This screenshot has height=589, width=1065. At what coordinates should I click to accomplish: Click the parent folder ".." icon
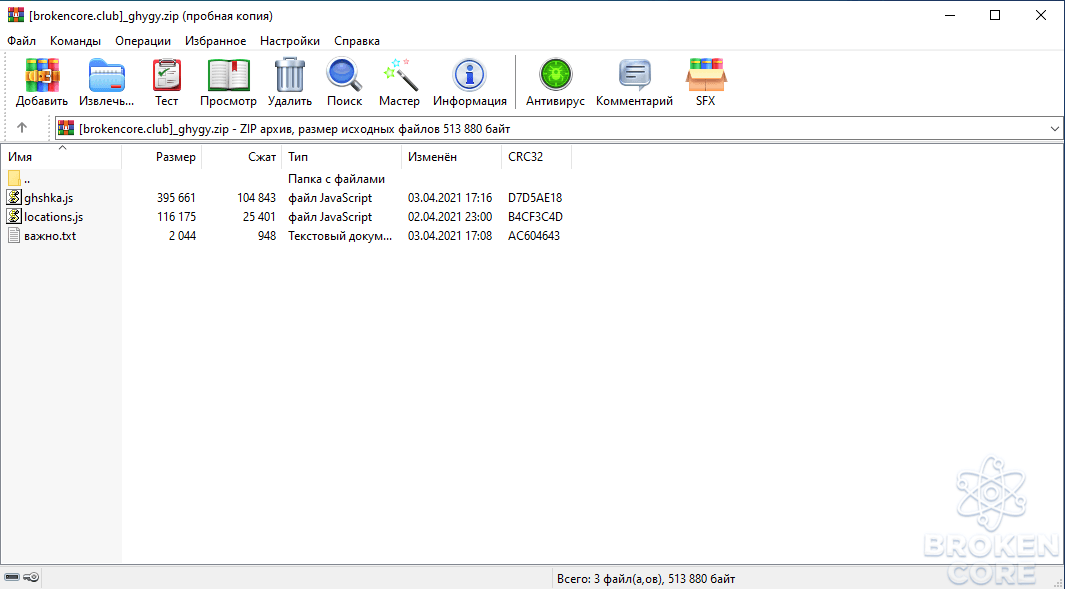point(14,179)
